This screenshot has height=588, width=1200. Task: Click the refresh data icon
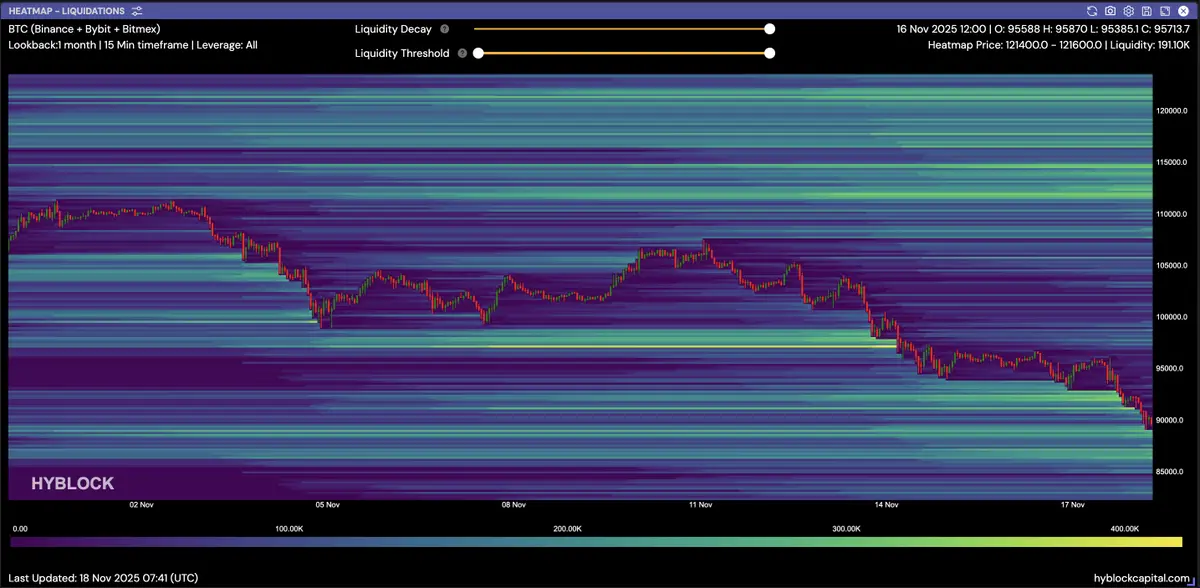1093,10
